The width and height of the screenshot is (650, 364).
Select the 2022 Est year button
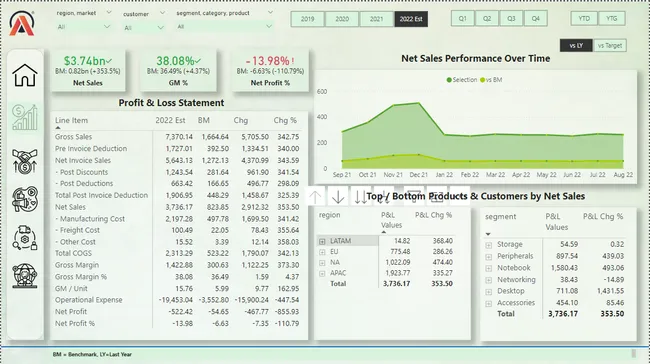tap(411, 19)
